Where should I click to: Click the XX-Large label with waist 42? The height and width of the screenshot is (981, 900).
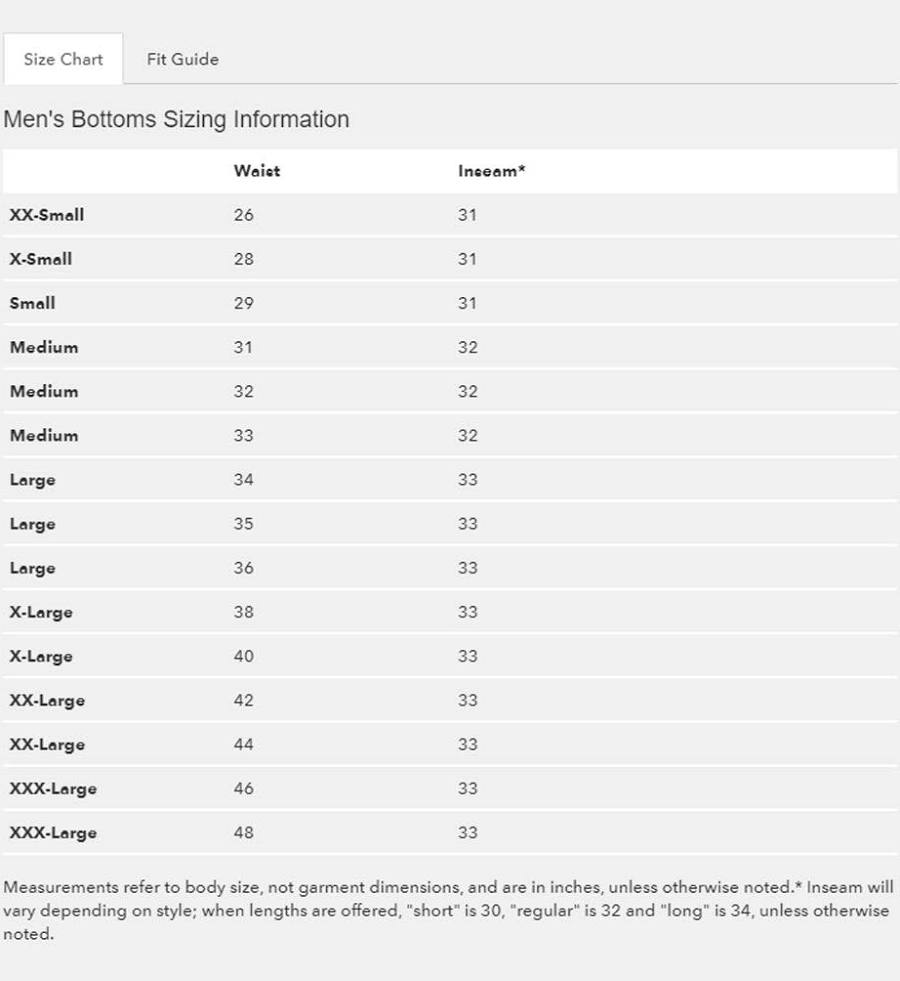[47, 700]
